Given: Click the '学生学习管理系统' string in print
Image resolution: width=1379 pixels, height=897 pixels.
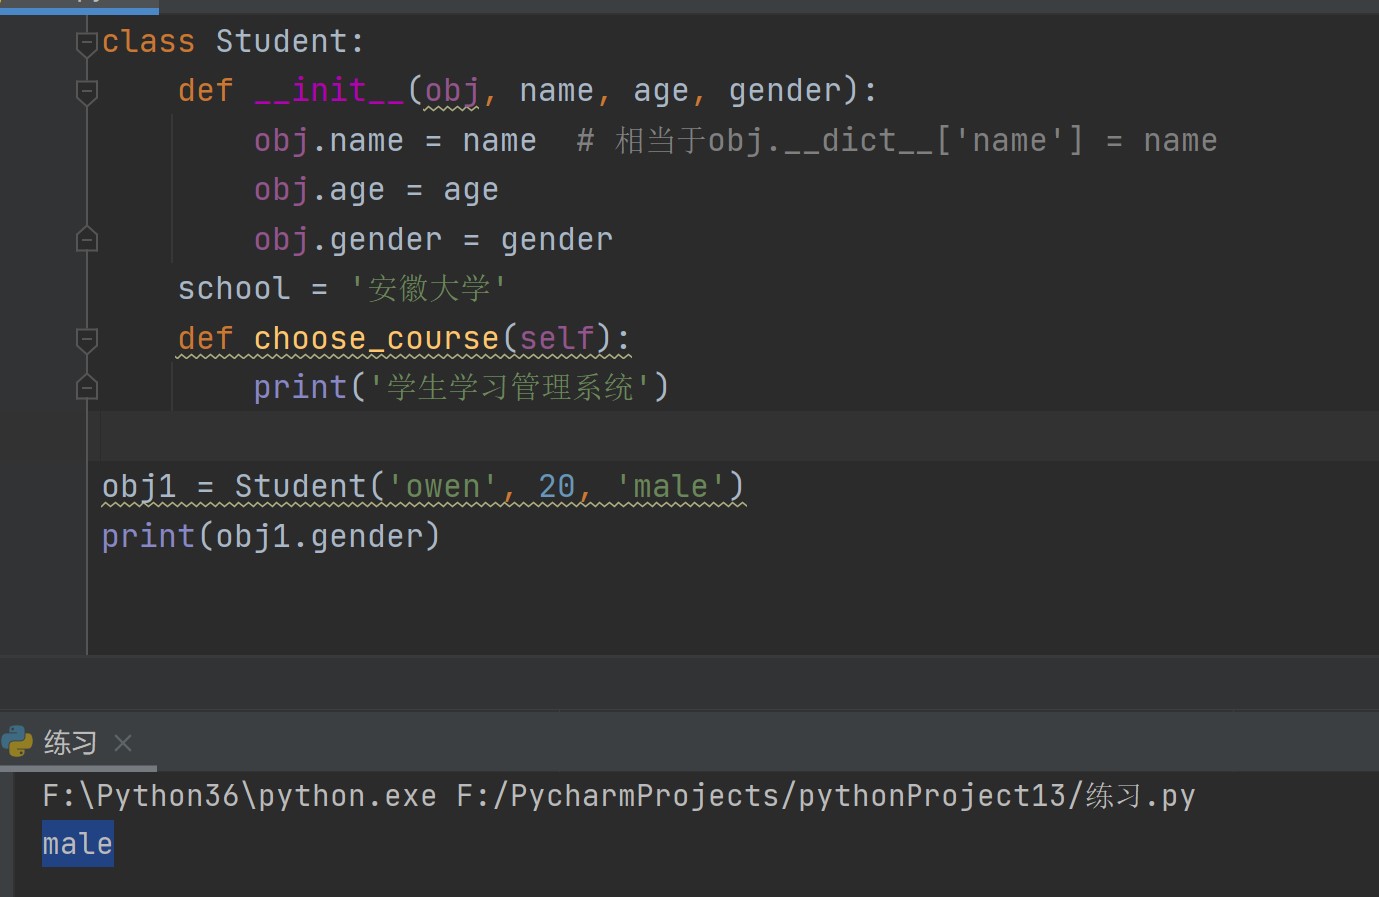Looking at the screenshot, I should point(510,388).
